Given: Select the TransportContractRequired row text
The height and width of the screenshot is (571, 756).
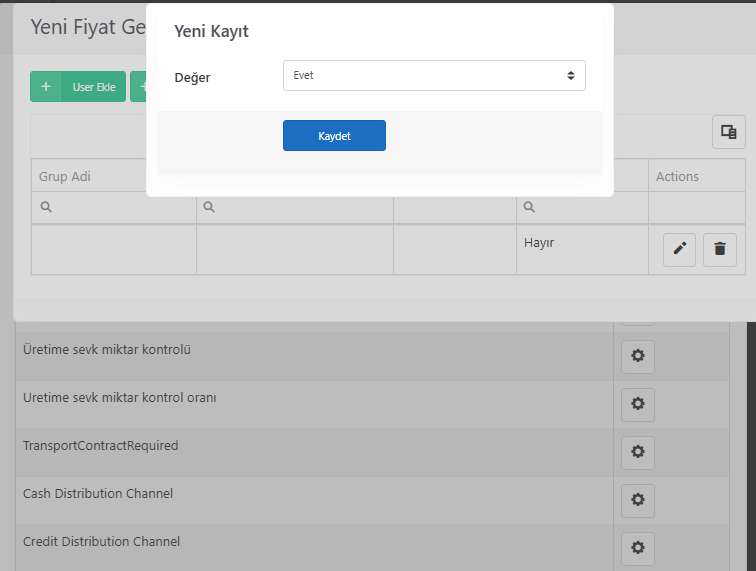Looking at the screenshot, I should click(100, 446).
